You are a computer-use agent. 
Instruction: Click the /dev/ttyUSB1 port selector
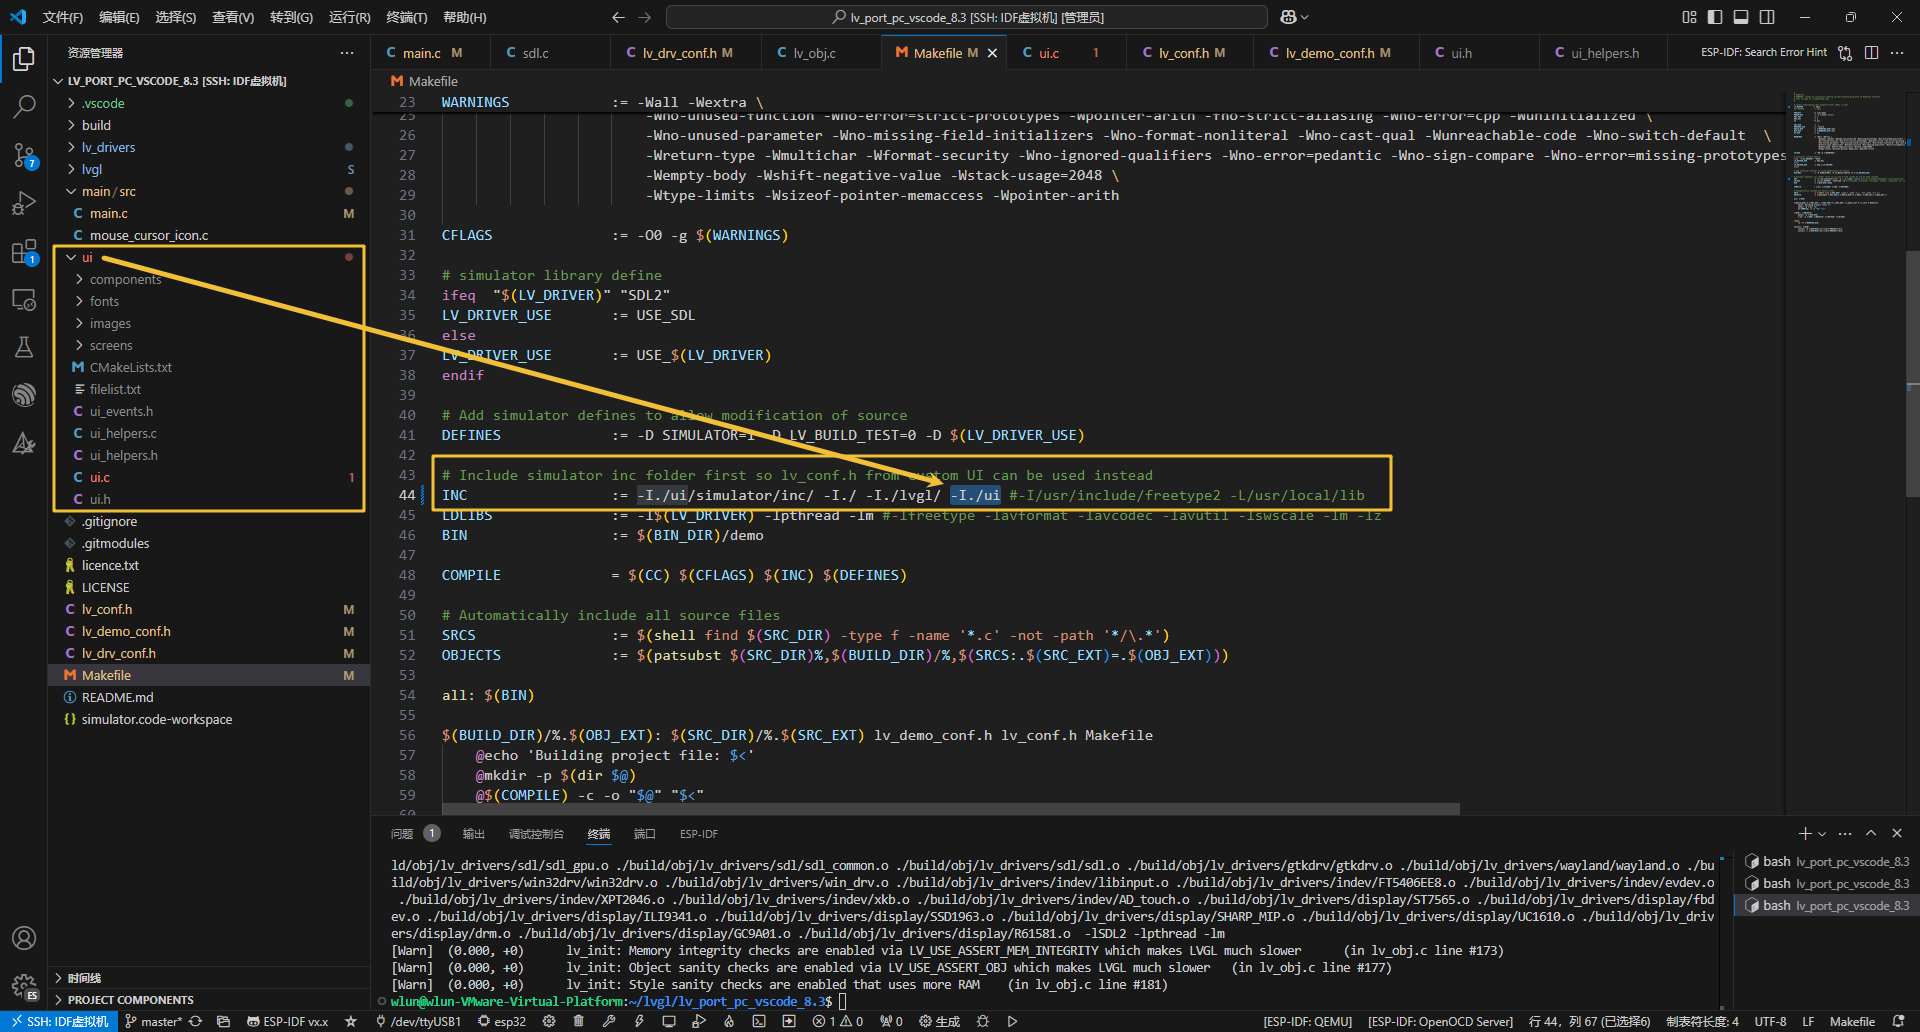click(x=418, y=1021)
